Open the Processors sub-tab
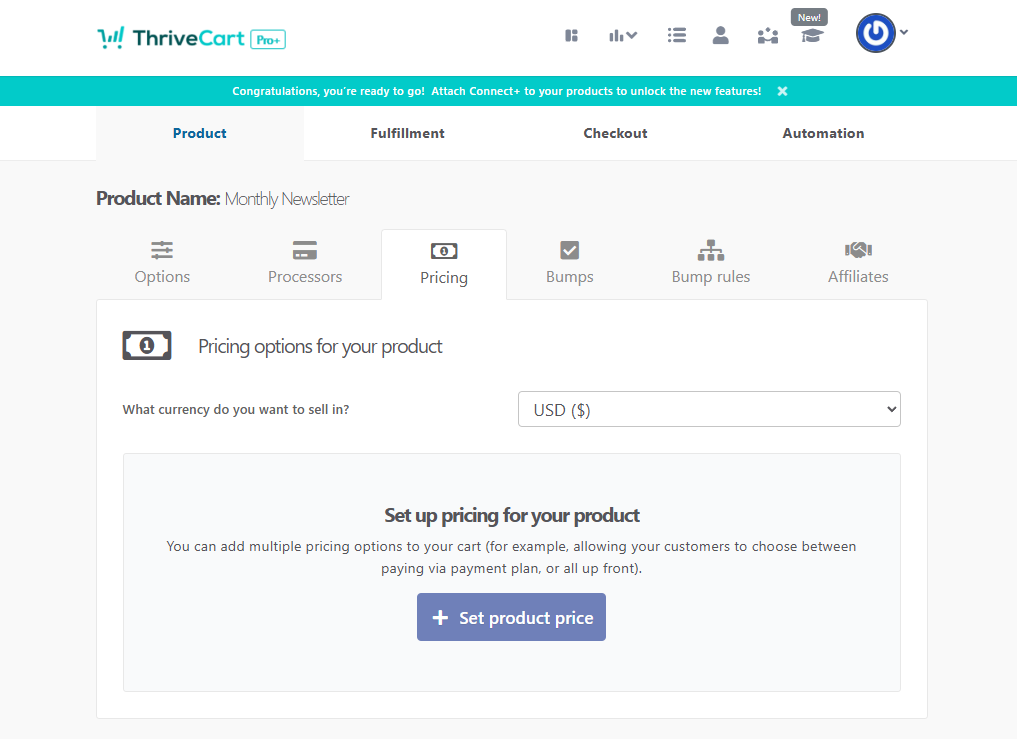This screenshot has width=1017, height=739. (305, 263)
